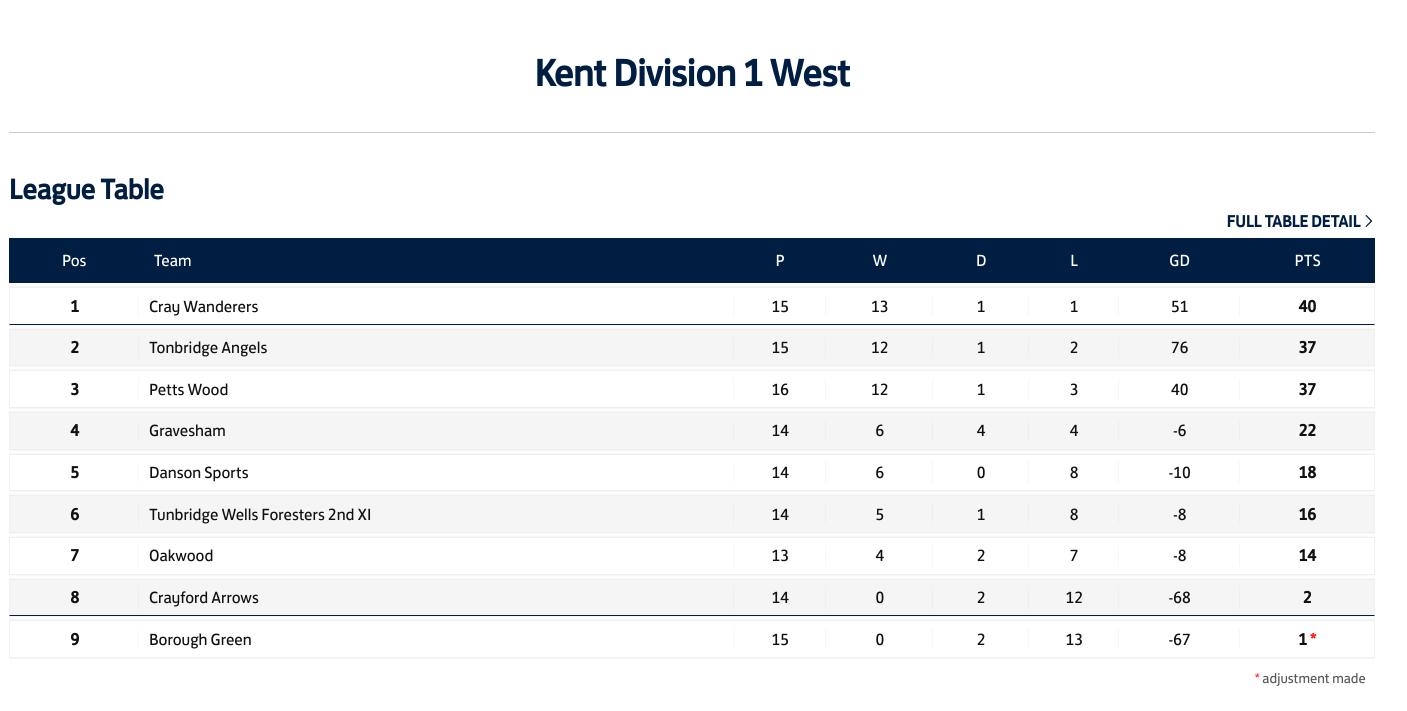Viewport: 1407px width, 711px height.
Task: Open the FULL TABLE DETAIL link
Action: coord(1299,221)
